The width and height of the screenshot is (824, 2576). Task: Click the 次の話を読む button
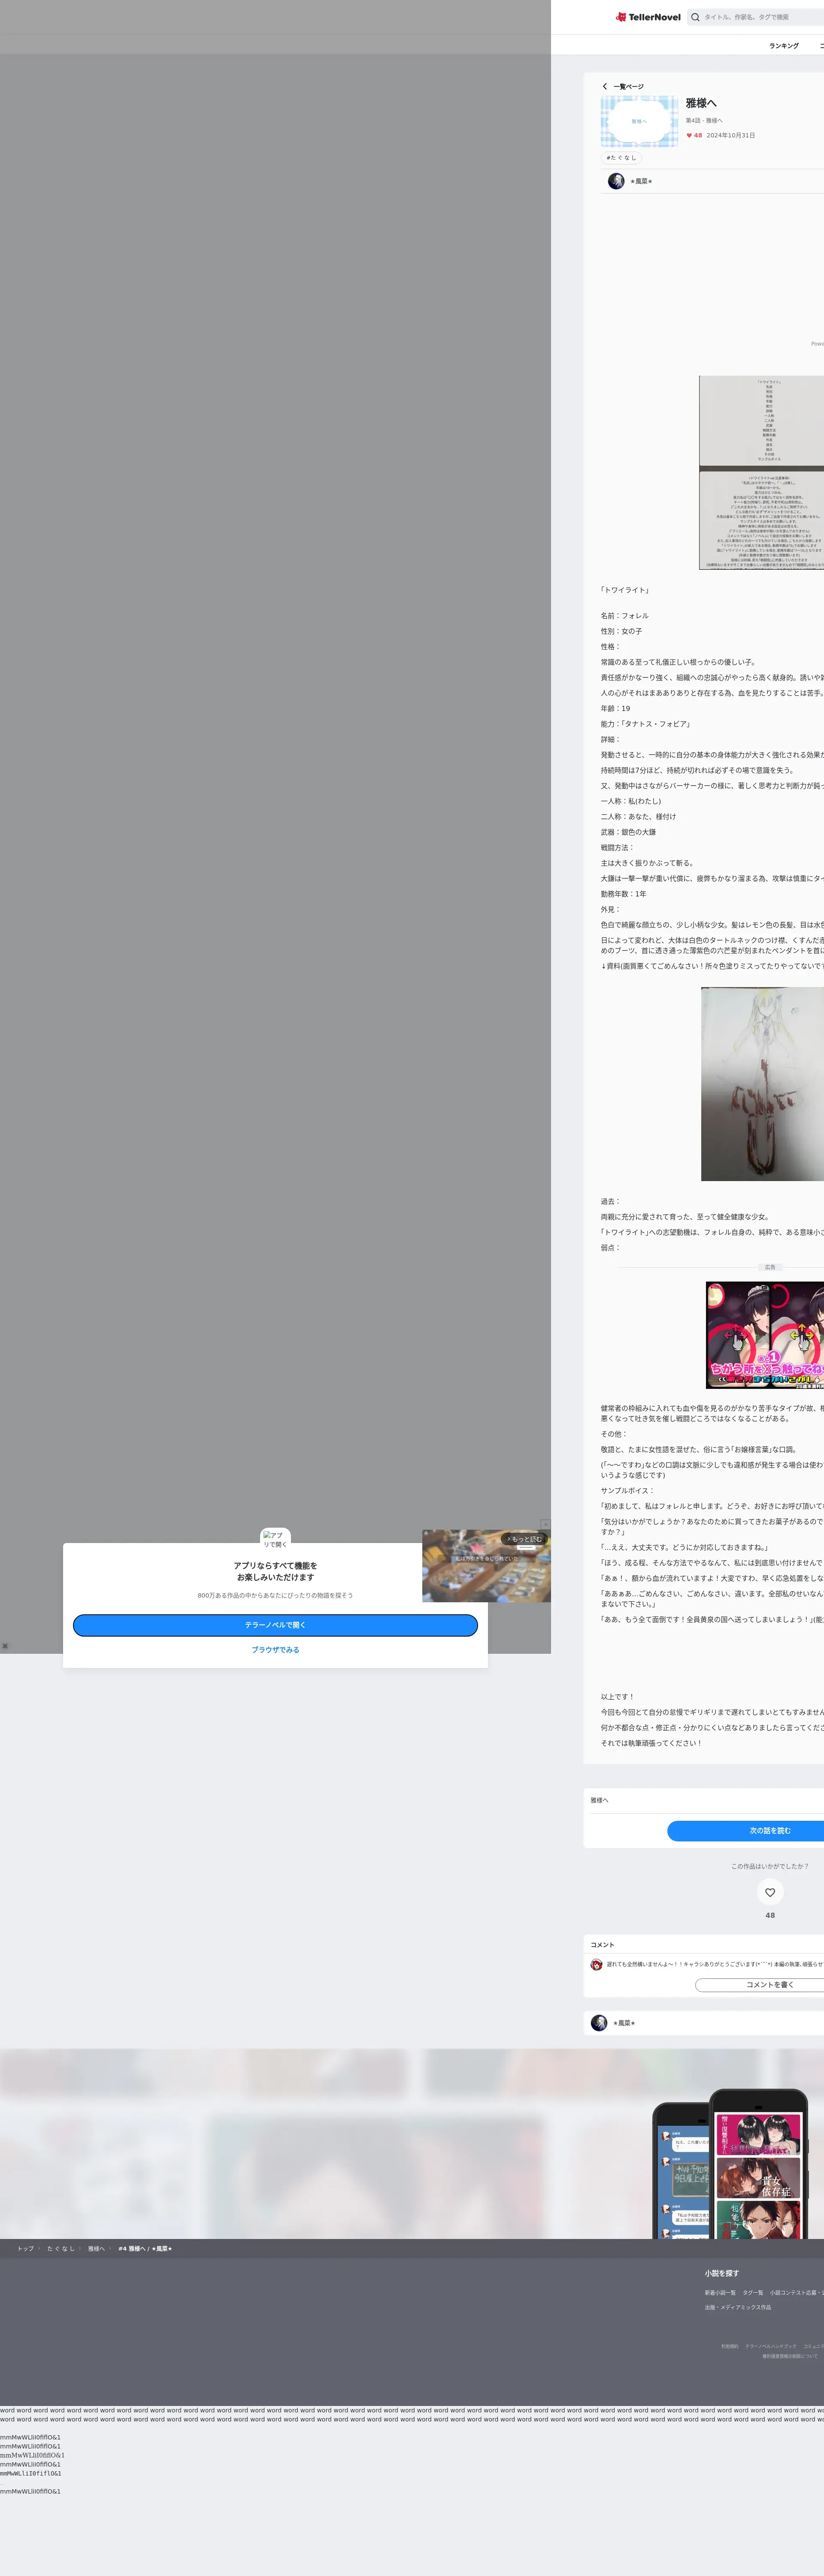[x=769, y=1831]
